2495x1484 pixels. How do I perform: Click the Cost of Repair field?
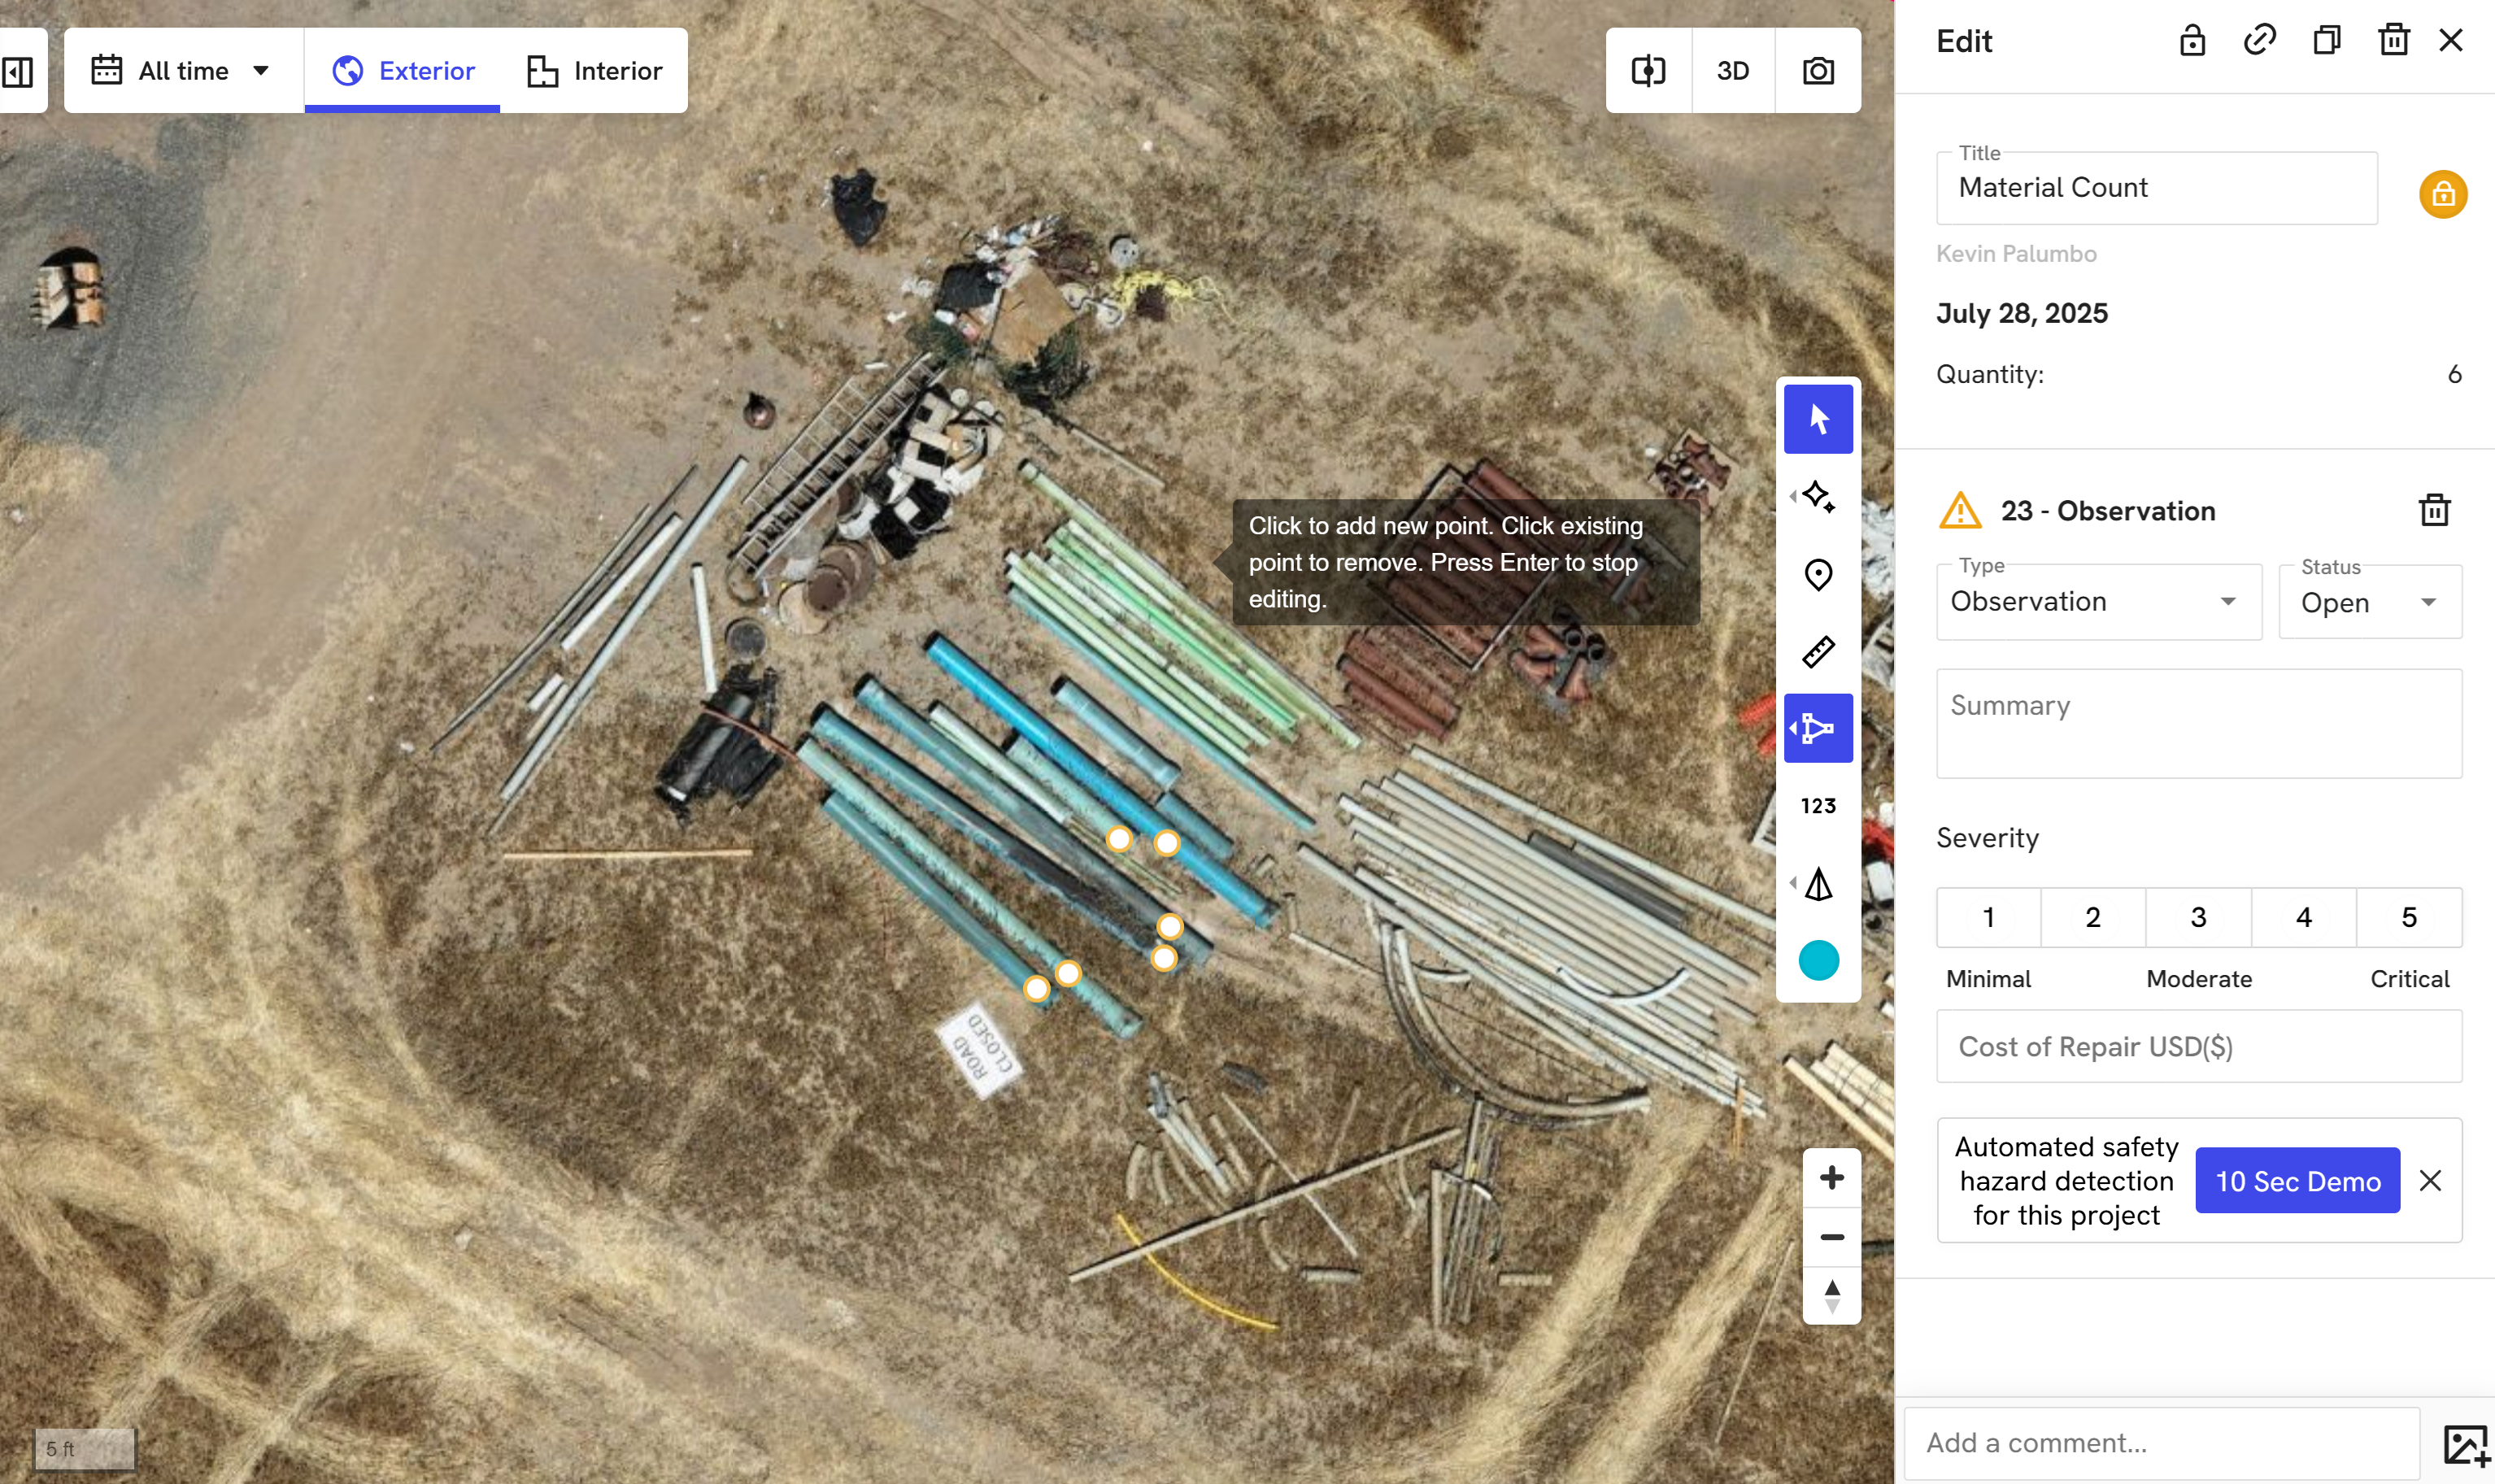point(2197,1046)
